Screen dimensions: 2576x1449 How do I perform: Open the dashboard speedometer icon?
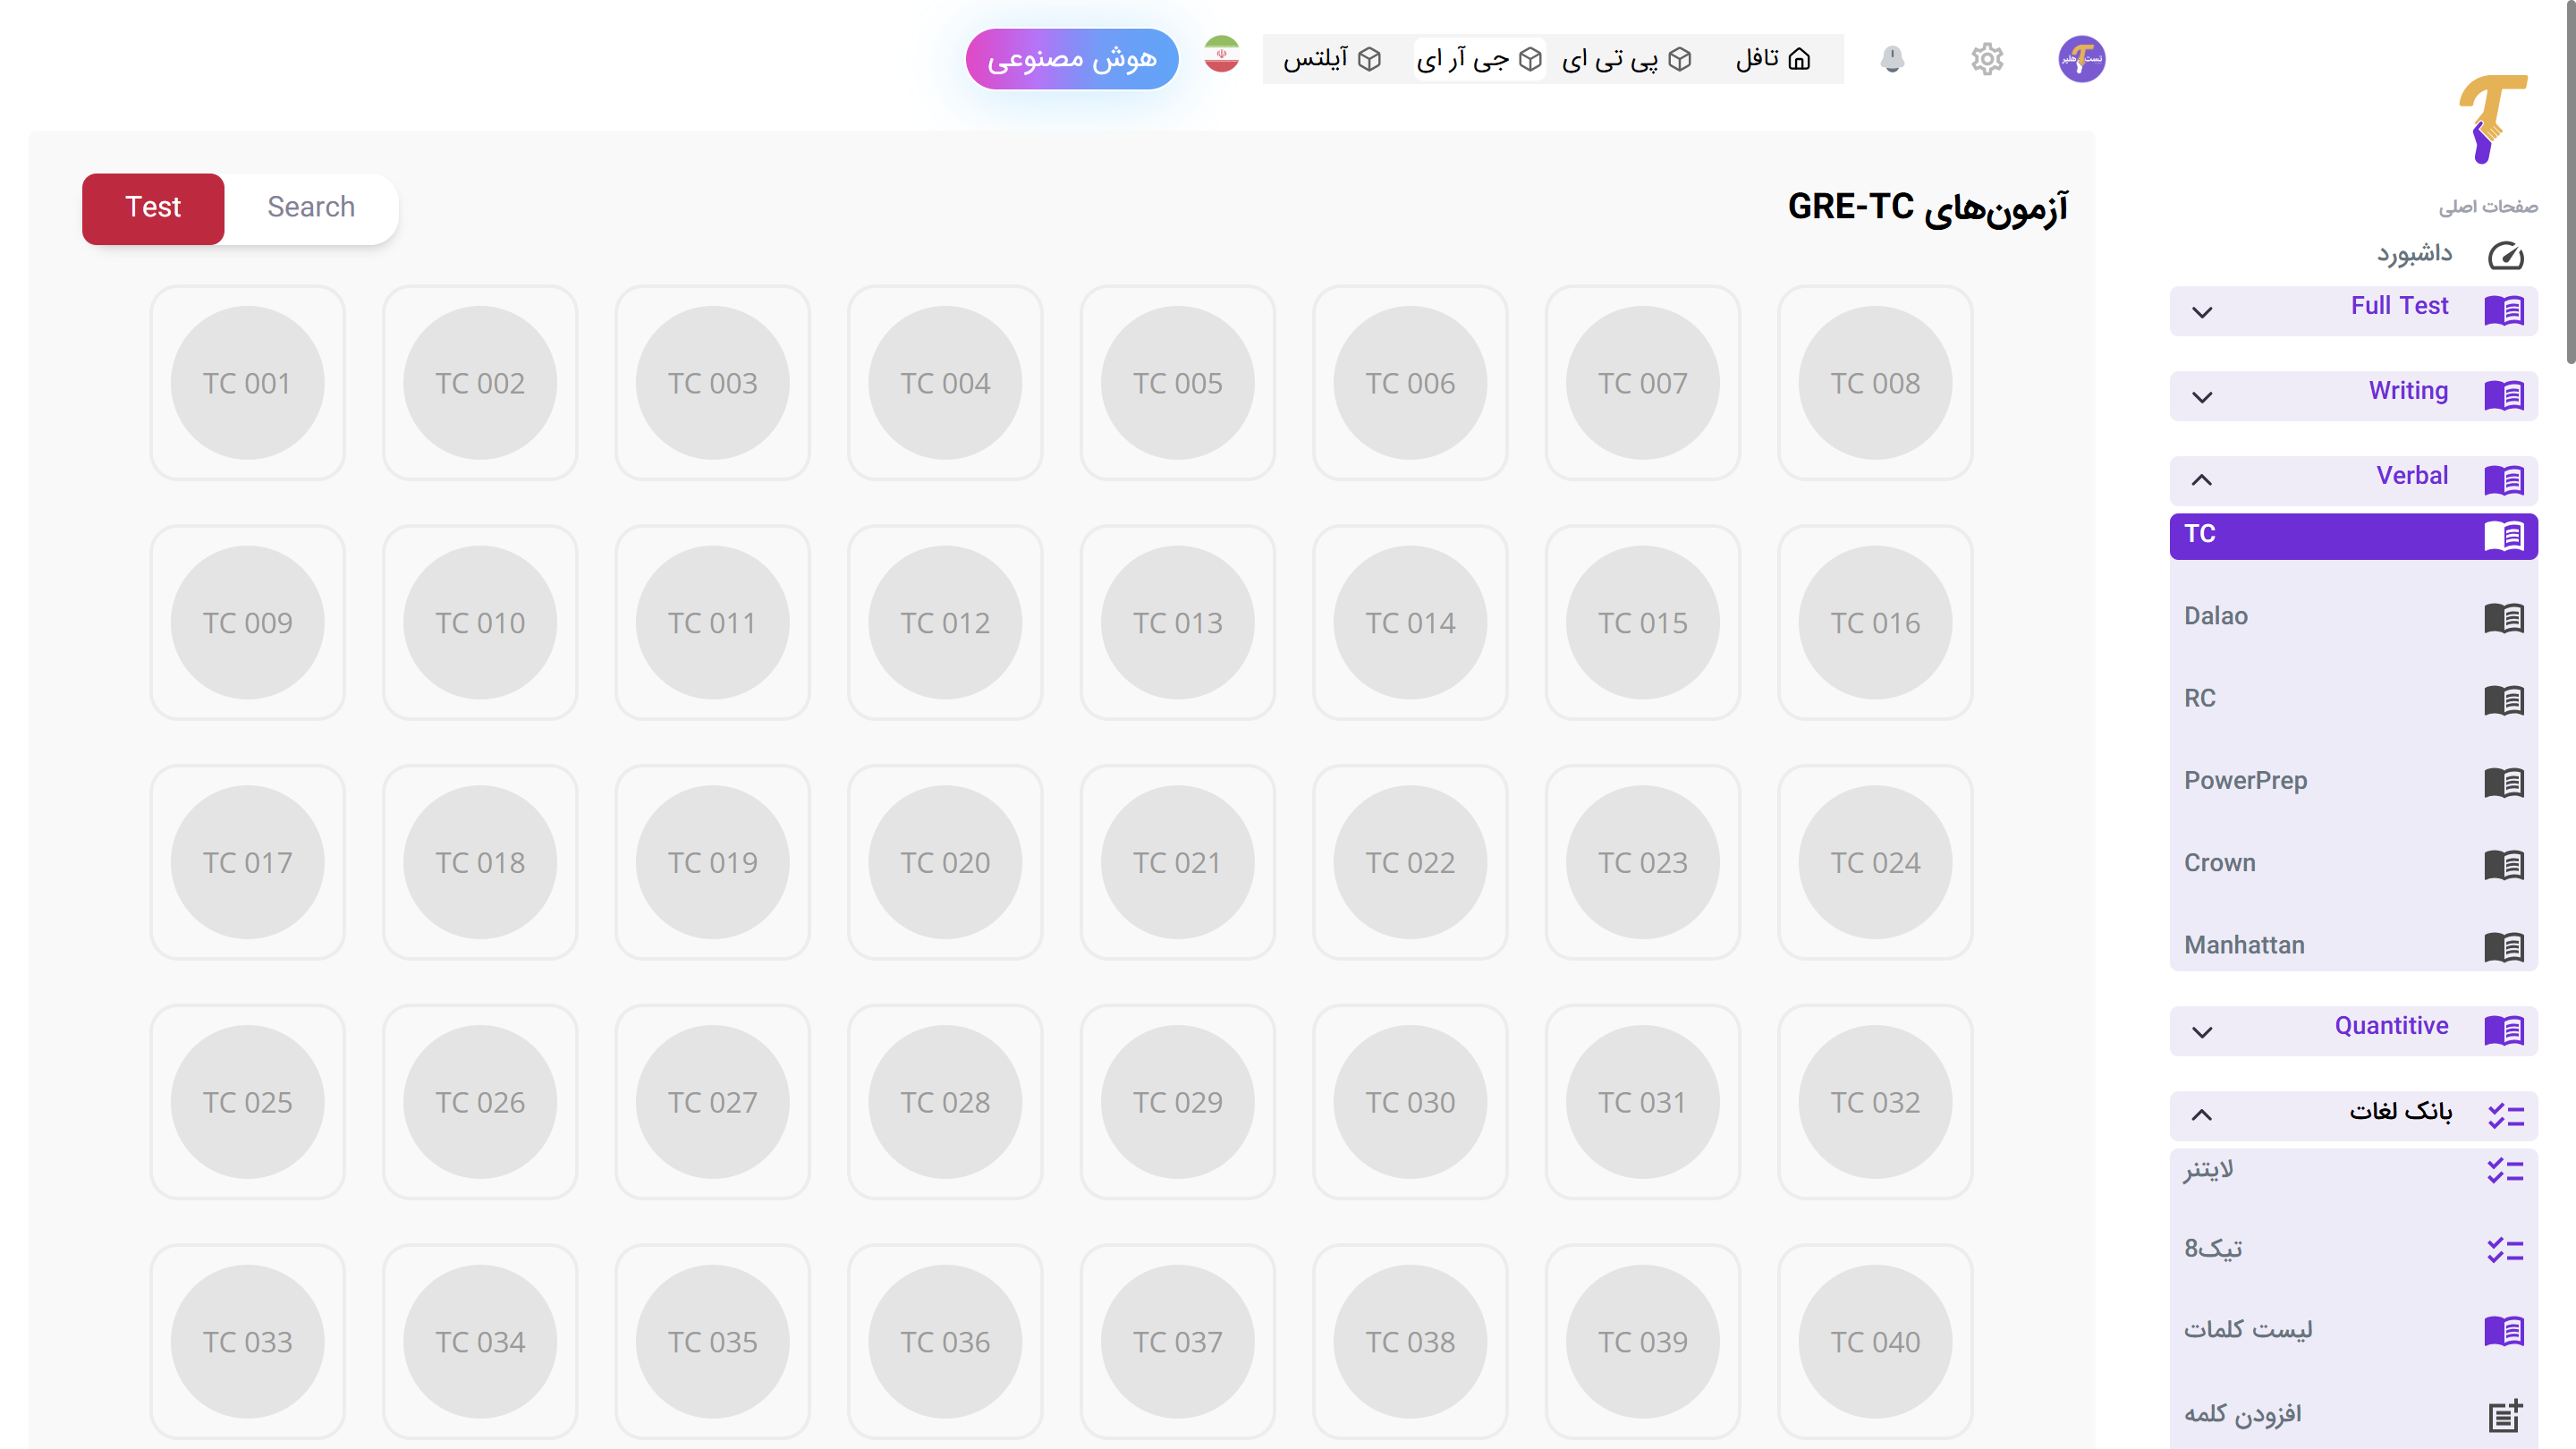click(x=2505, y=256)
